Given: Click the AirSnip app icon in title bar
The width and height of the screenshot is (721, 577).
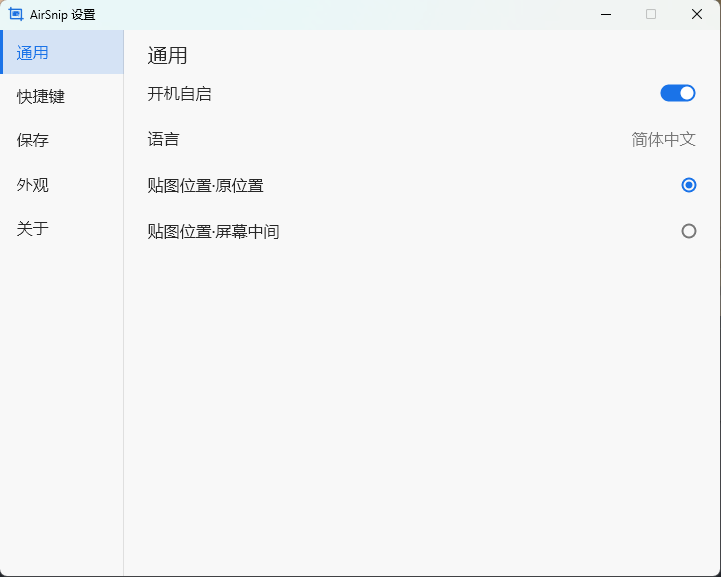Looking at the screenshot, I should coord(16,14).
